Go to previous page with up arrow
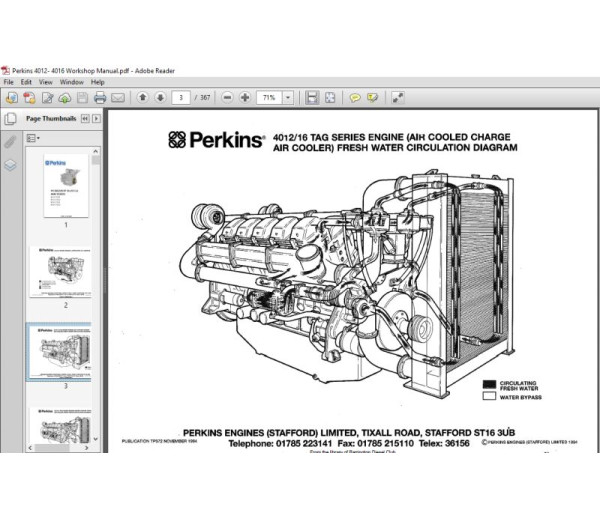600x518 pixels. click(x=142, y=98)
